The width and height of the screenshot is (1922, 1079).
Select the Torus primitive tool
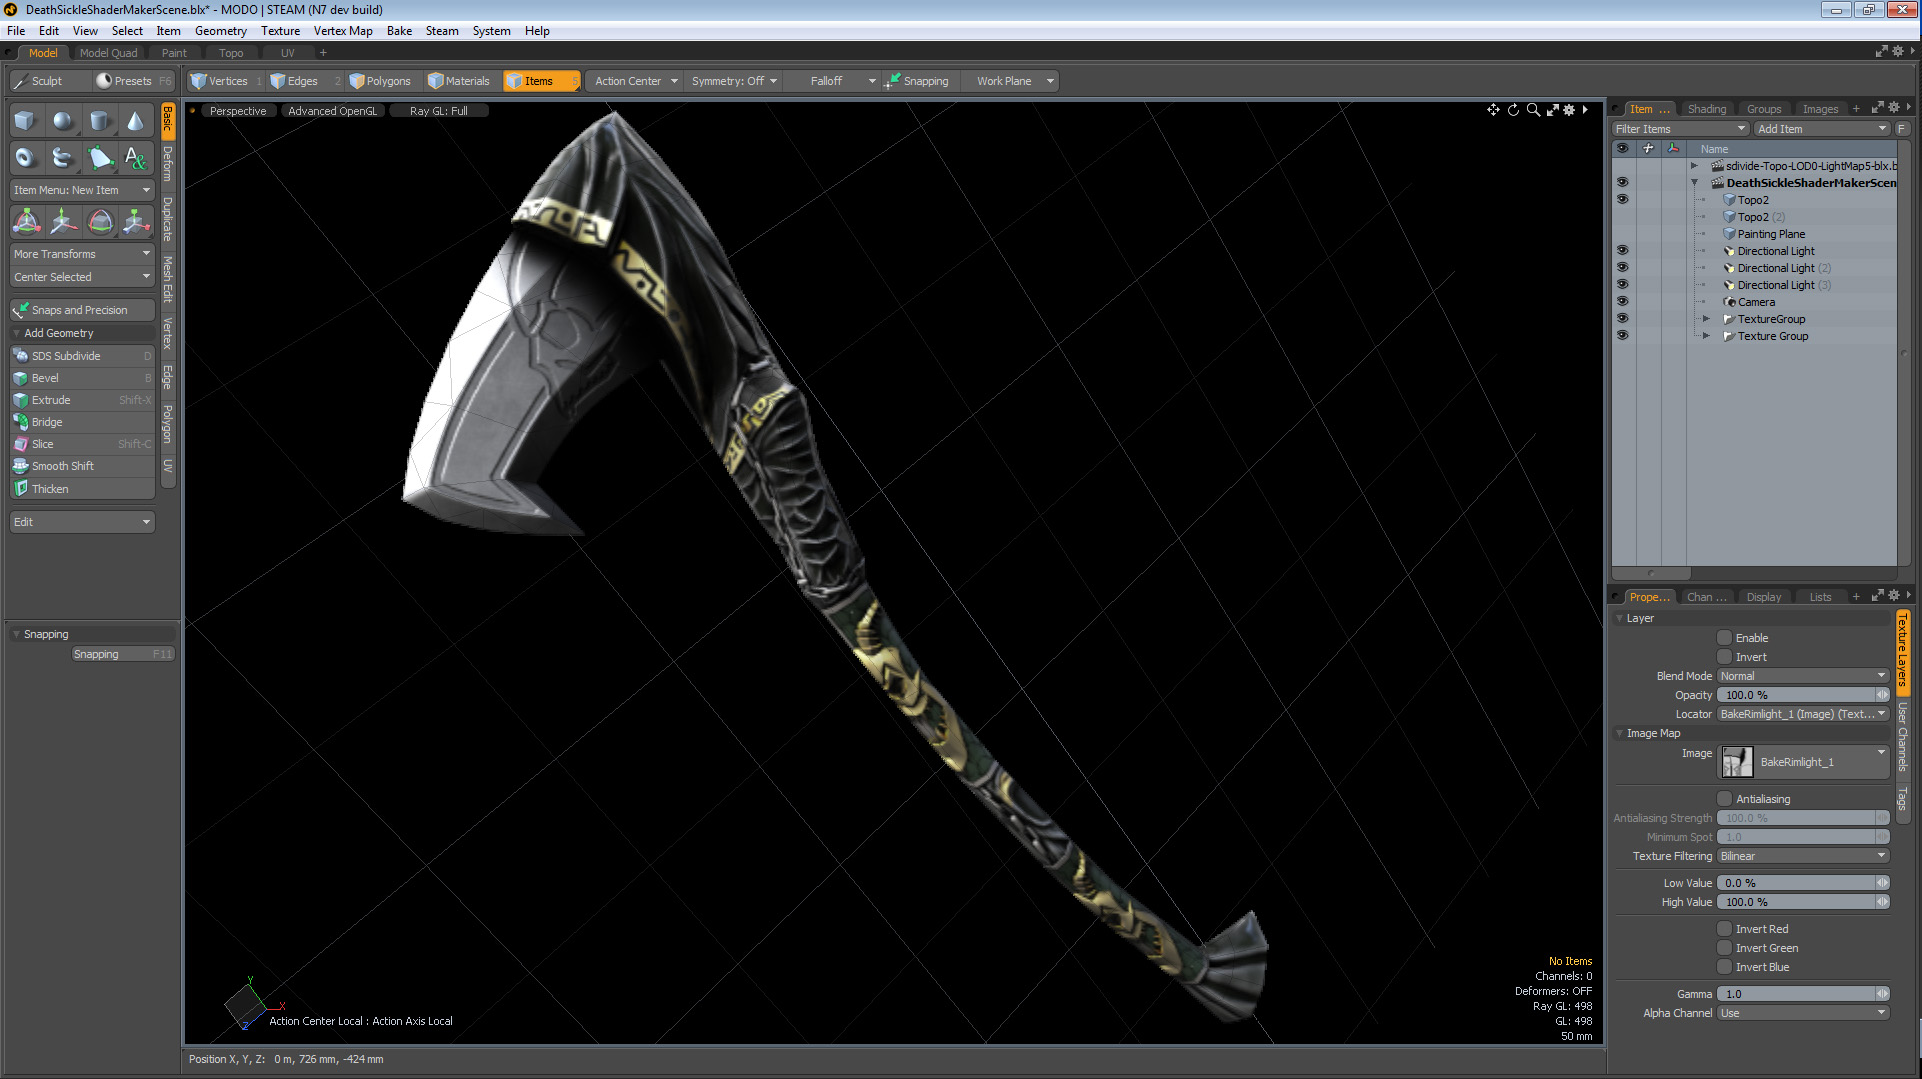tap(25, 158)
